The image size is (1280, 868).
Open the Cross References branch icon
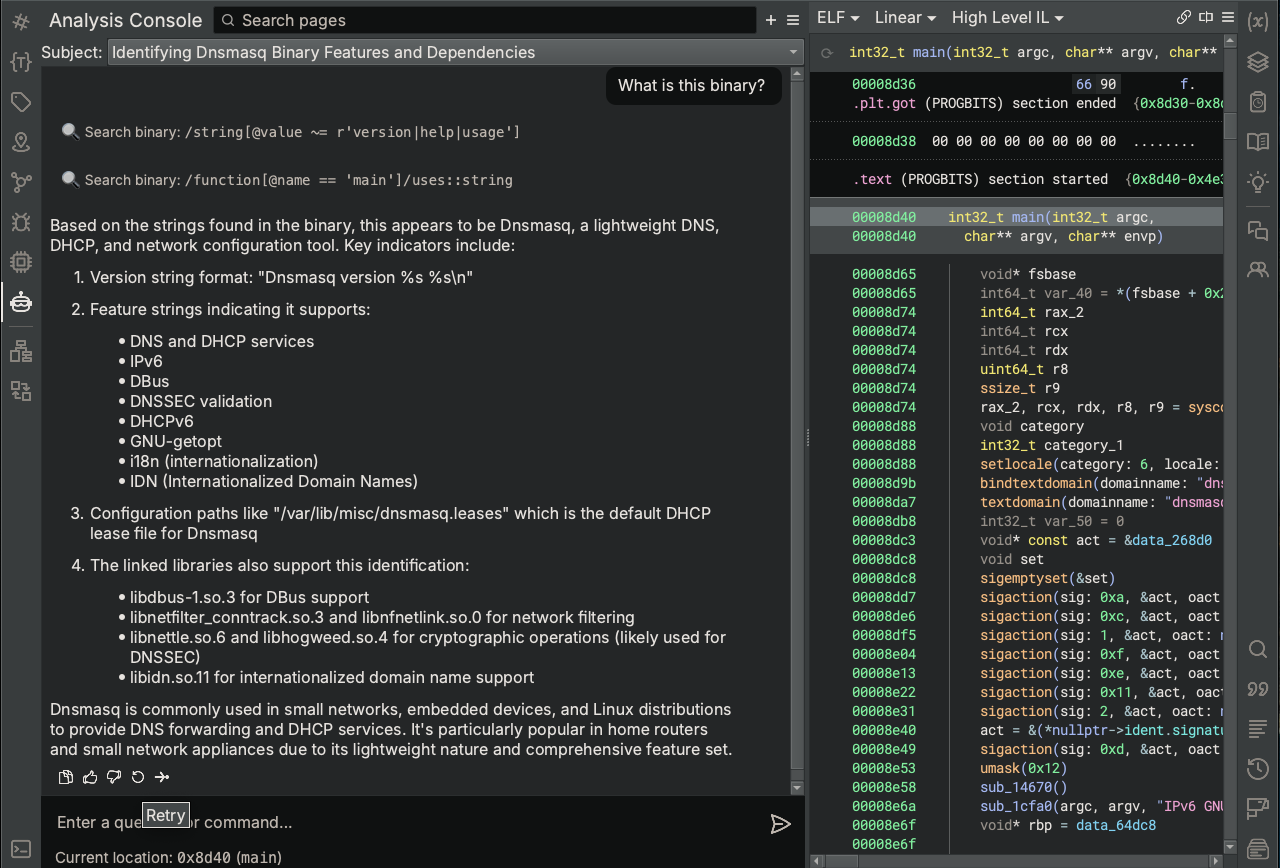[20, 182]
